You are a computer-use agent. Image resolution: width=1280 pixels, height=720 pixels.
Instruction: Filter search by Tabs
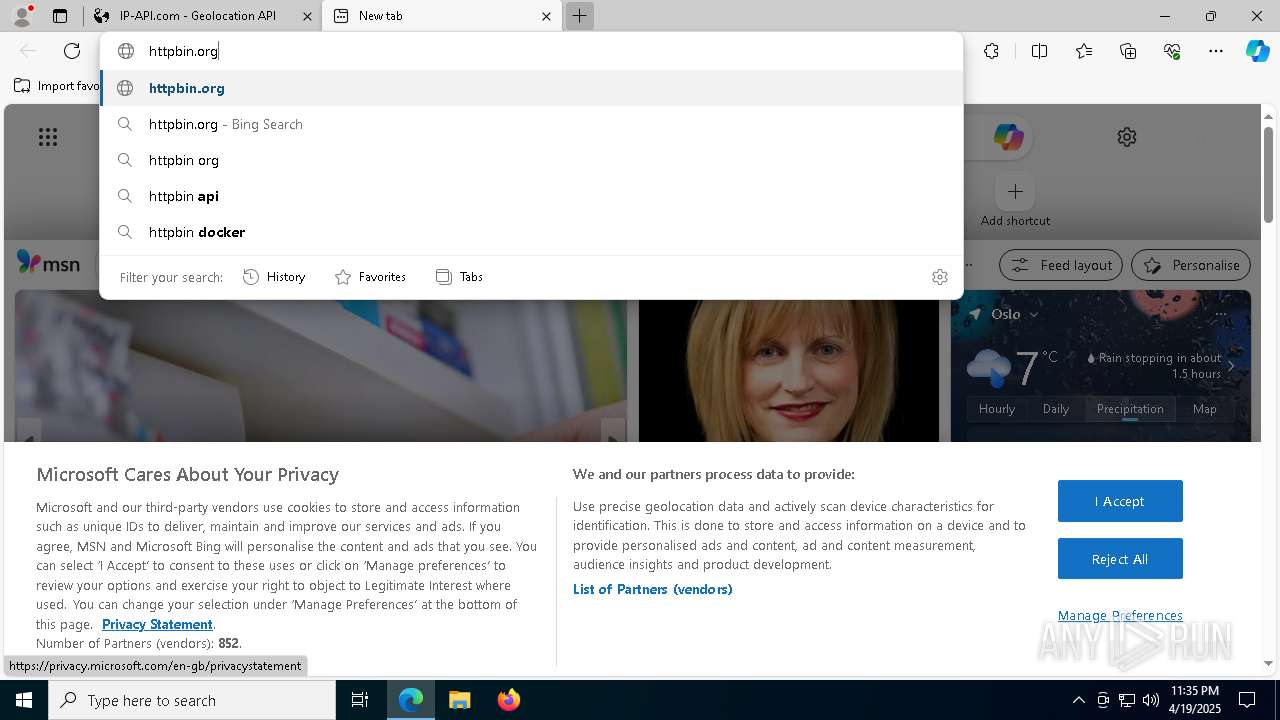click(x=459, y=277)
